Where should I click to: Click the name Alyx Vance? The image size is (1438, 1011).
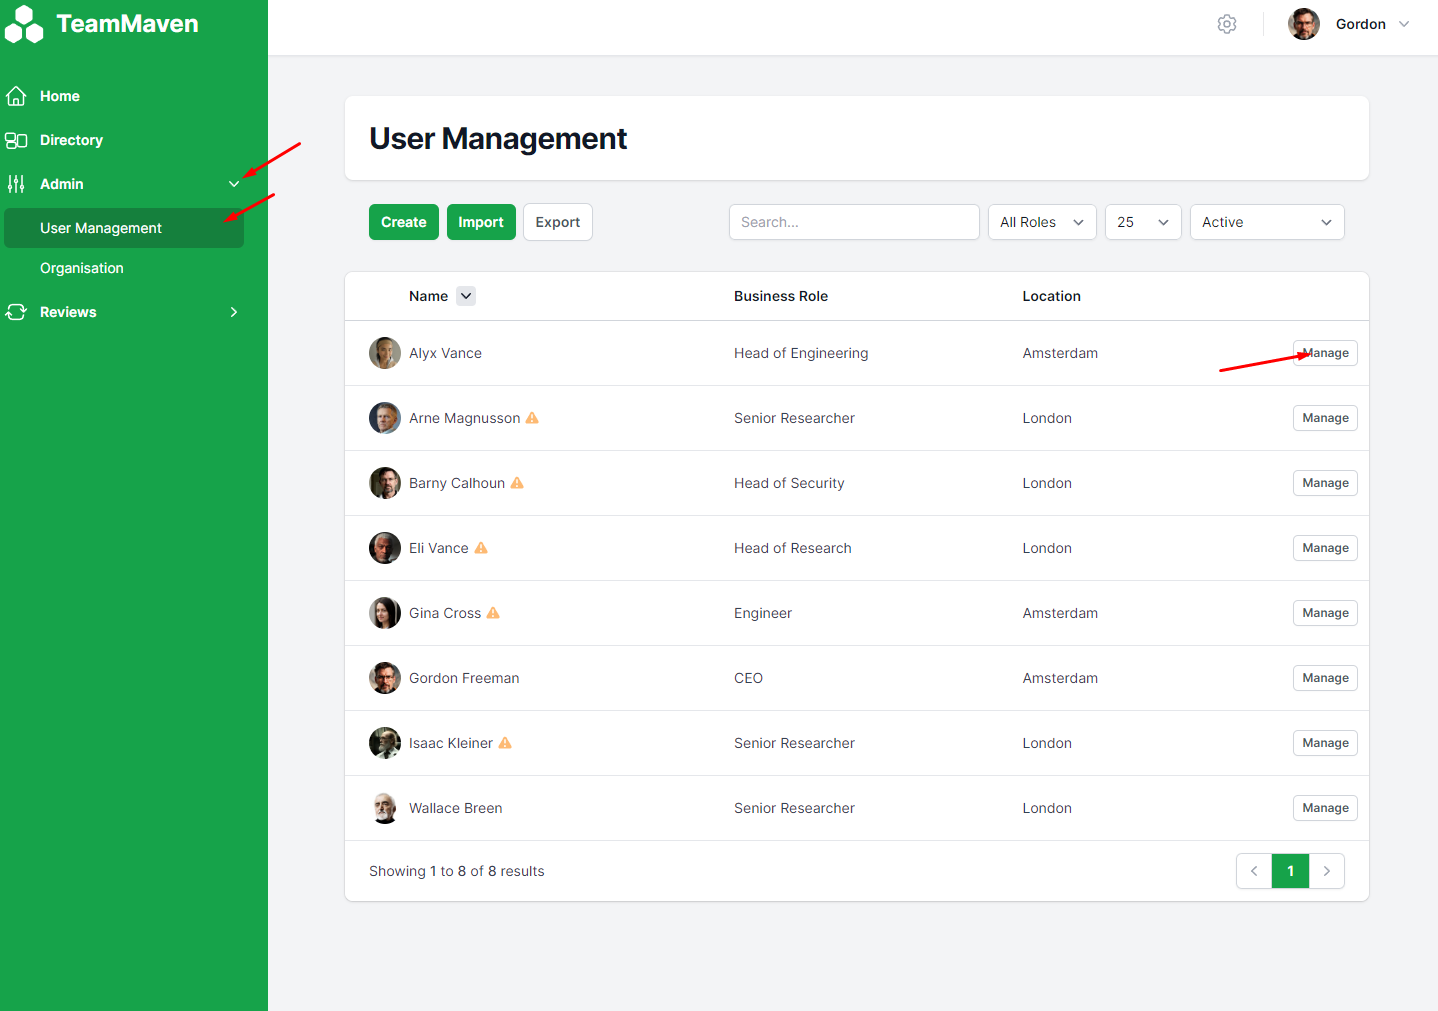coord(445,353)
